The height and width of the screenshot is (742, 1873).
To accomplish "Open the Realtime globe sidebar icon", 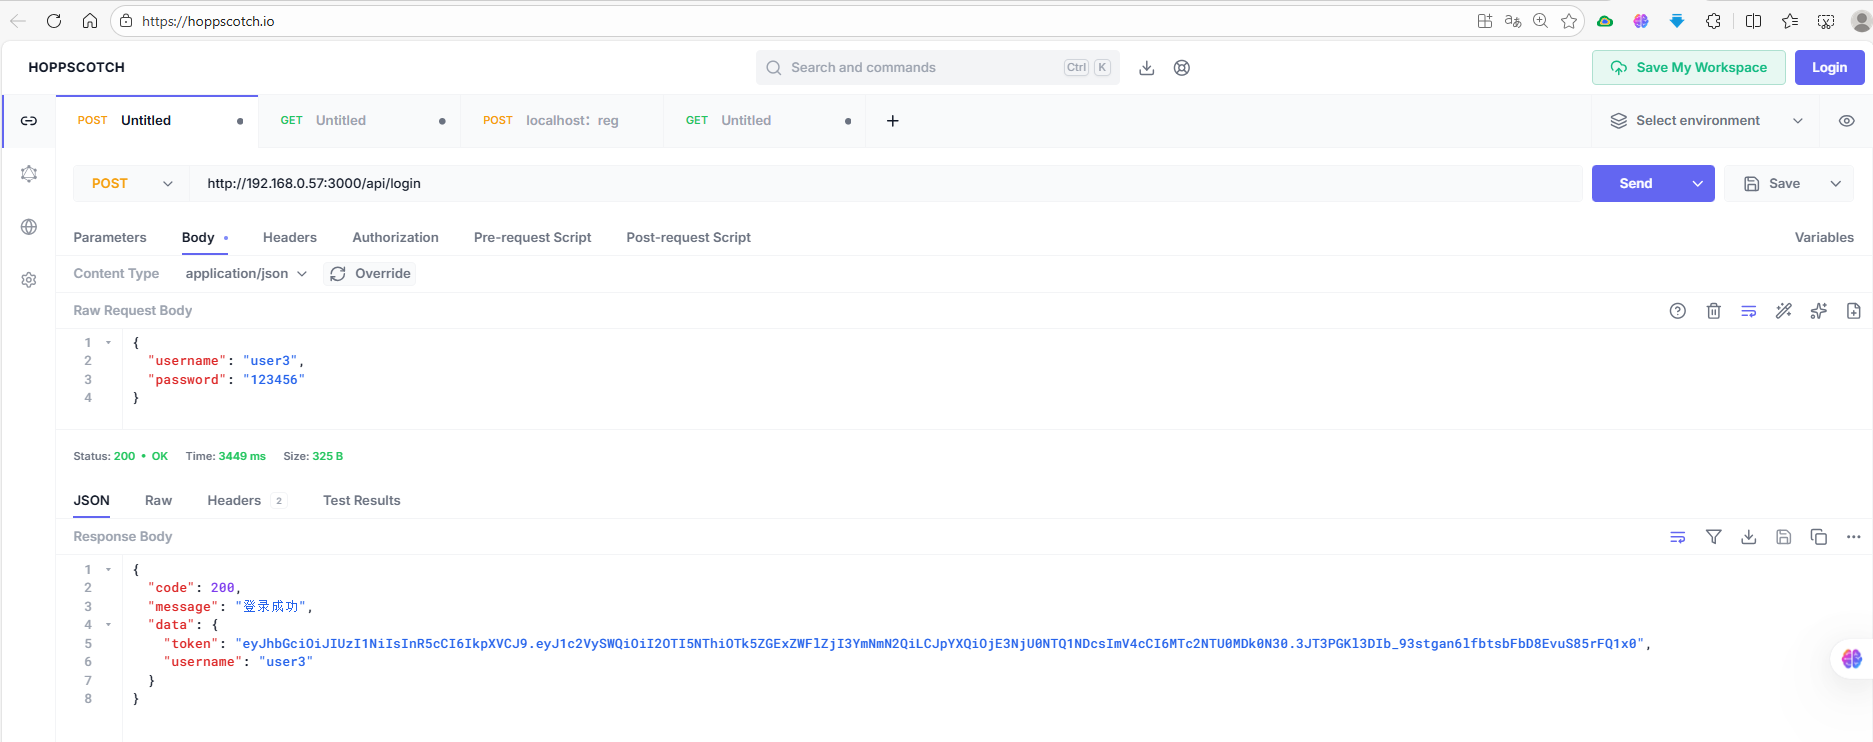I will [29, 227].
